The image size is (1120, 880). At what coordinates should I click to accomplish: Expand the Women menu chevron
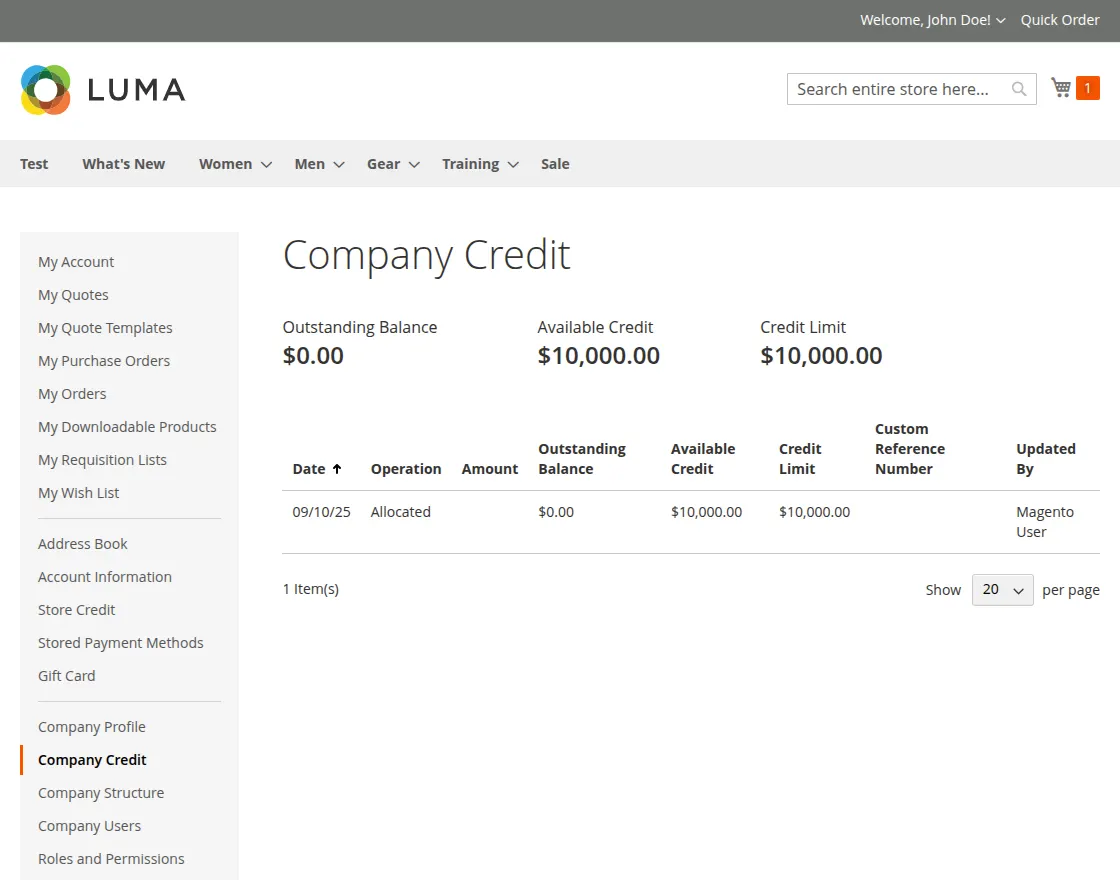266,165
